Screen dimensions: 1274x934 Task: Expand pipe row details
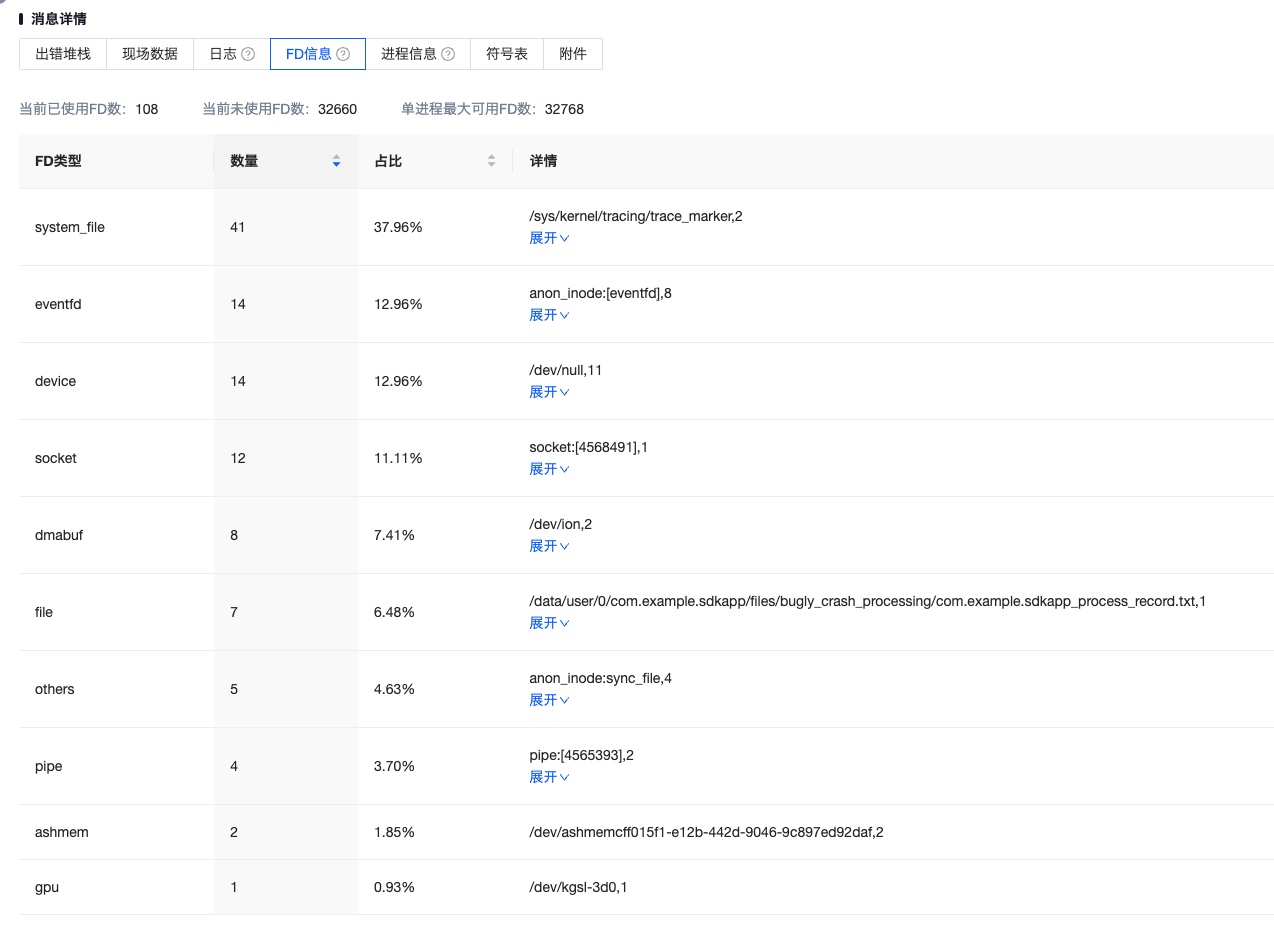(548, 777)
